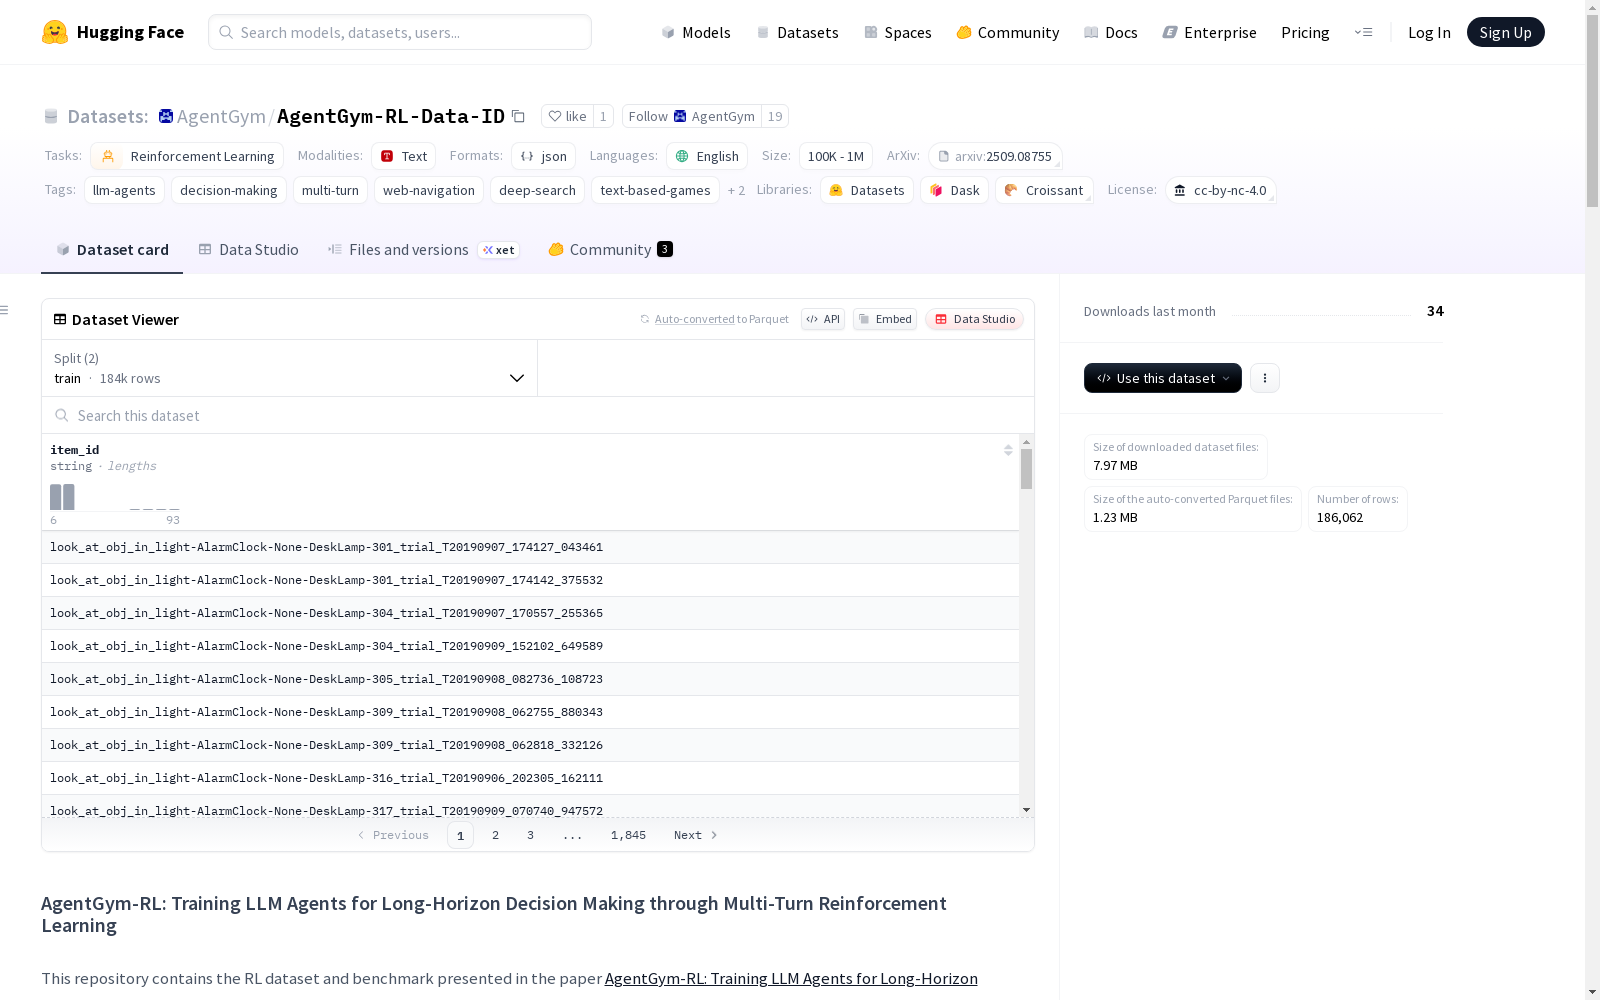Click the Datasets icon beside the title
1600x1000 pixels.
pyautogui.click(x=51, y=117)
